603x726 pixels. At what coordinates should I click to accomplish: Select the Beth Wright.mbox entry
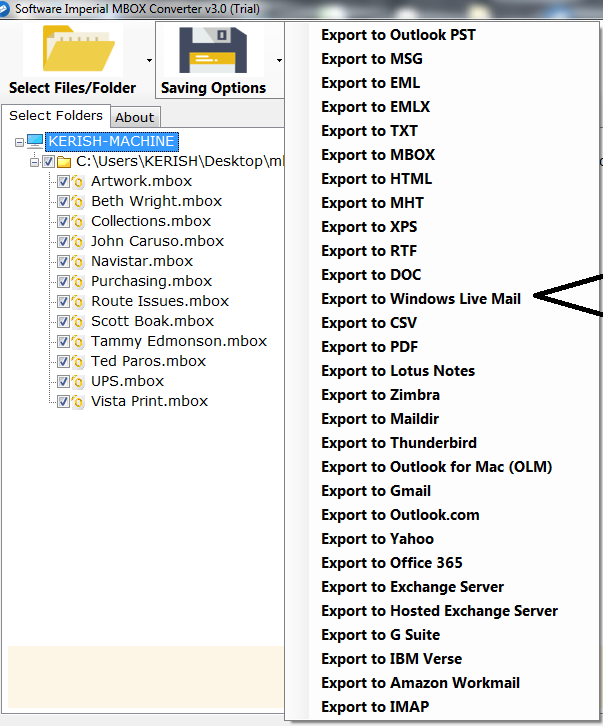[157, 201]
